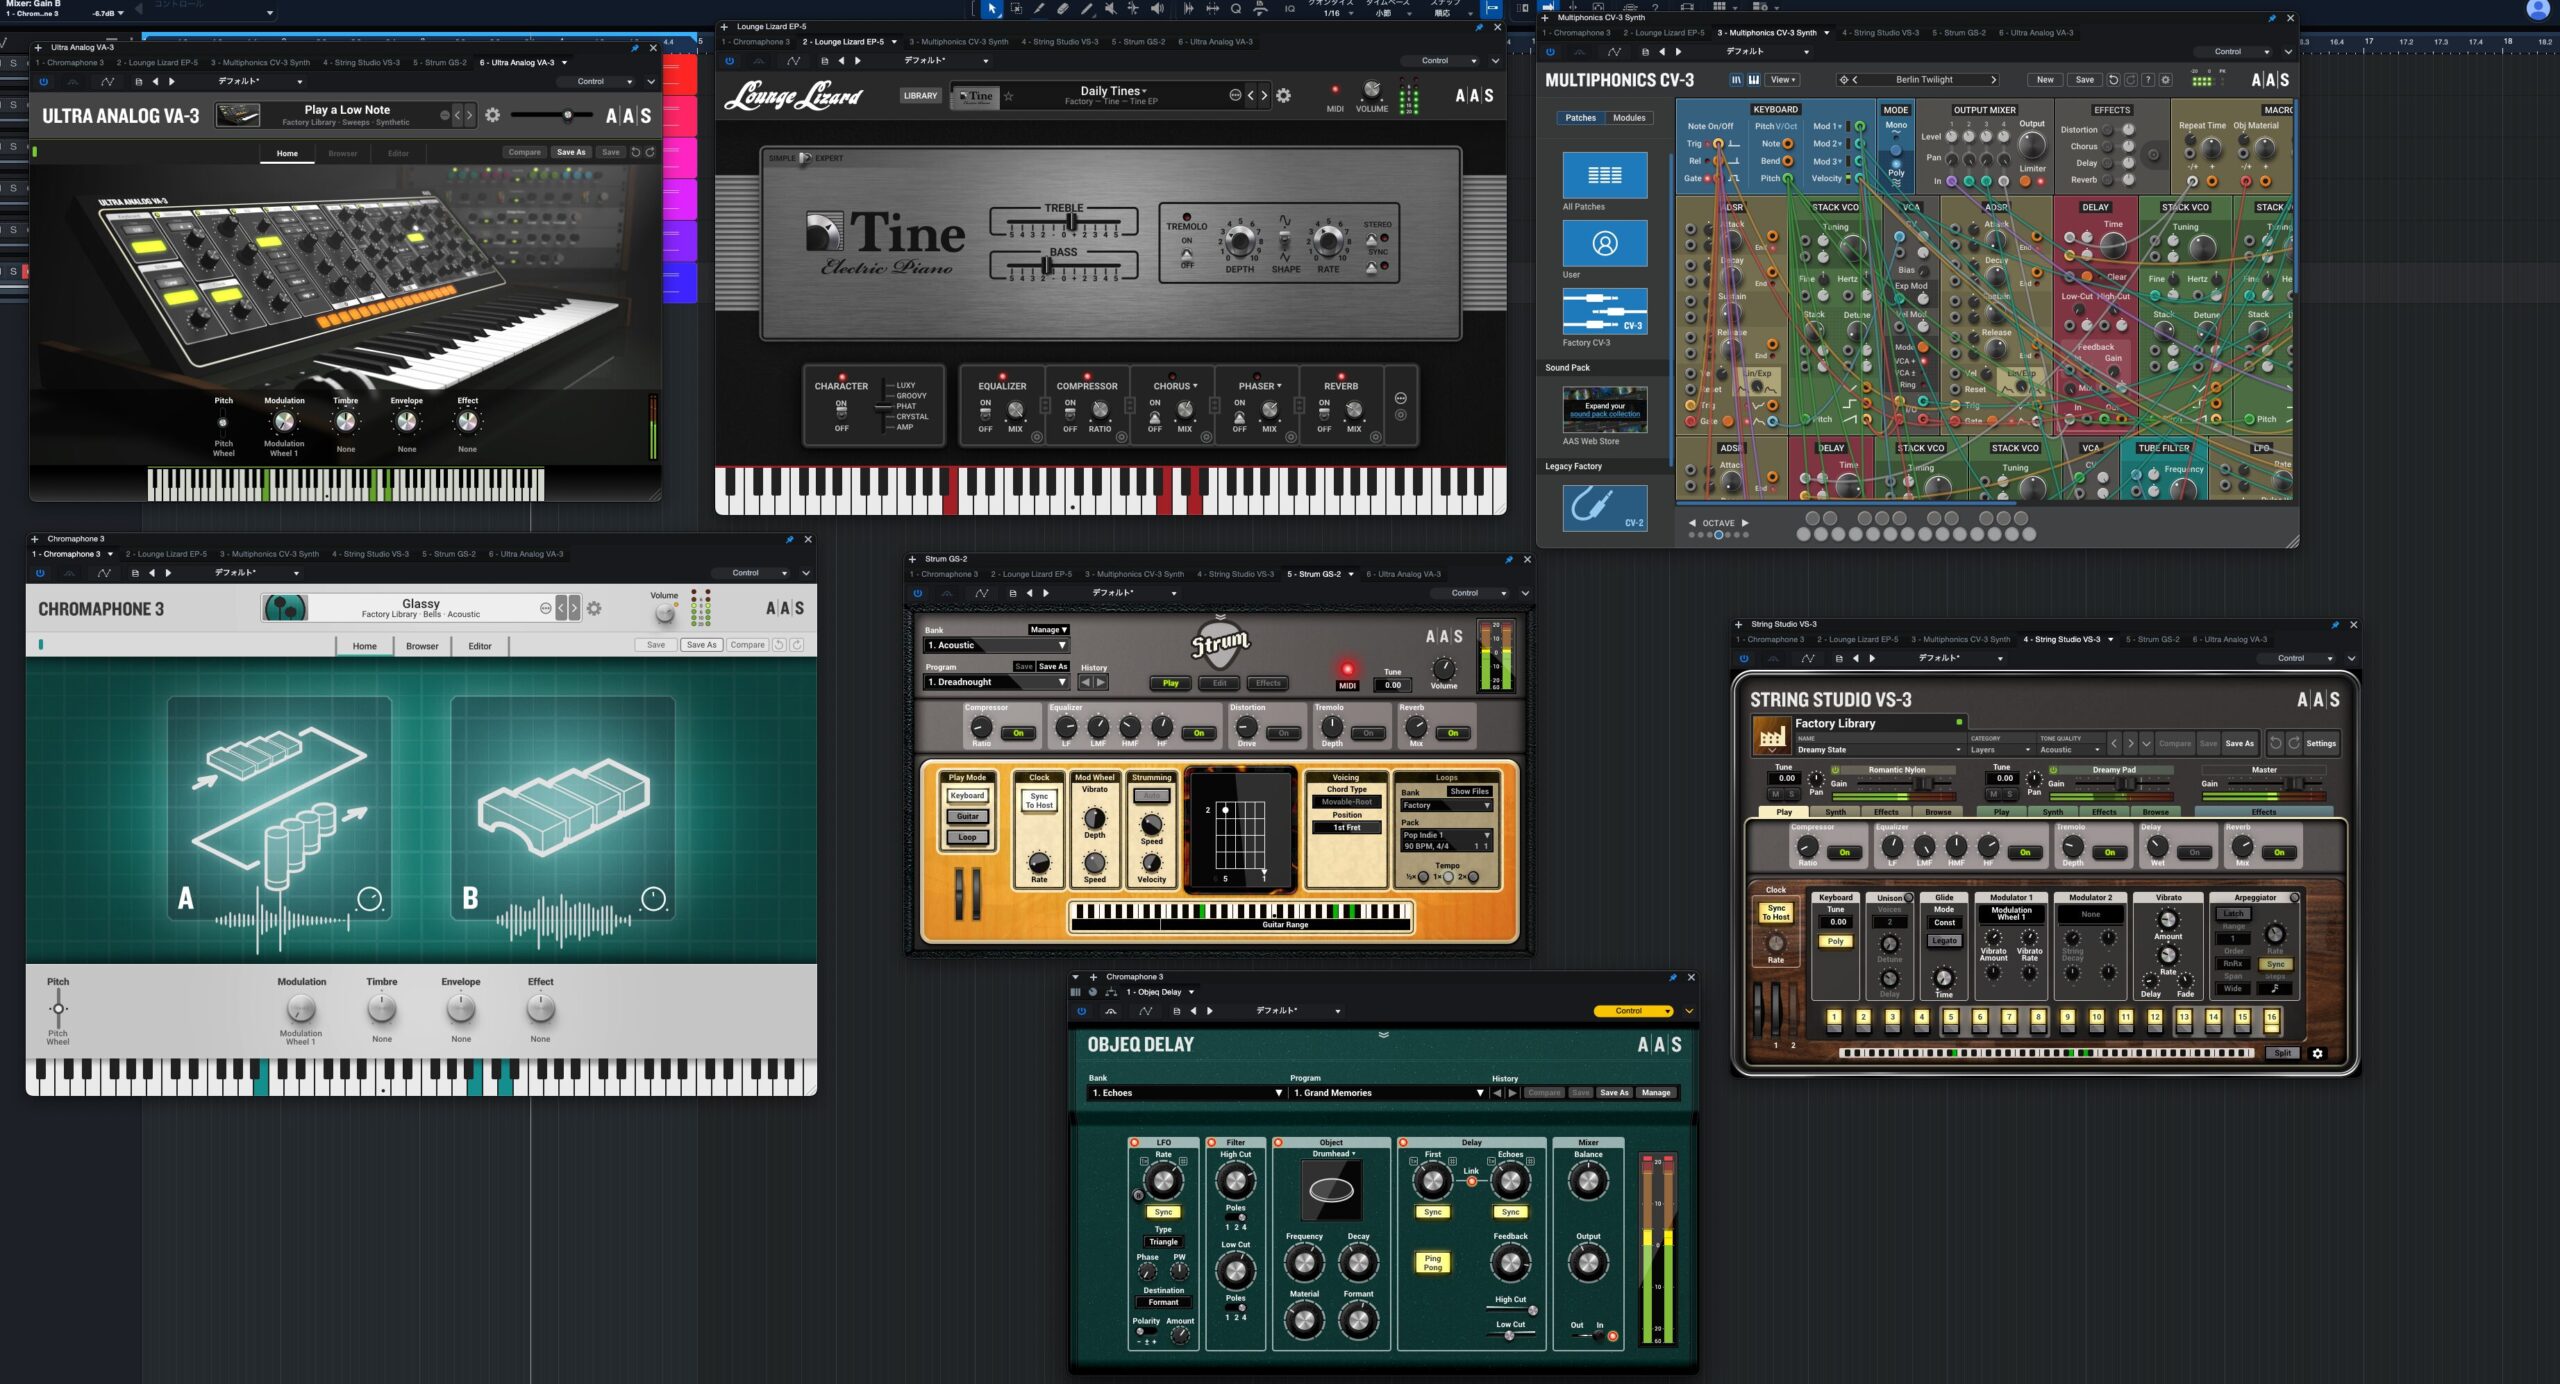Click Save As in String Studio
This screenshot has width=2560, height=1384.
2239,744
